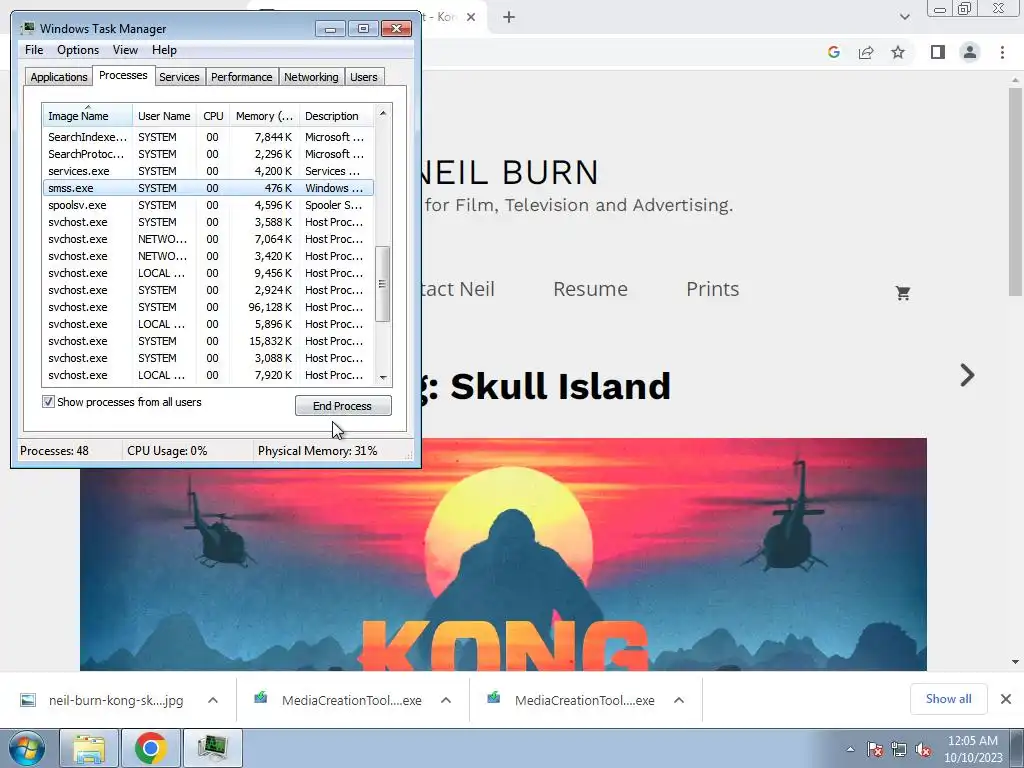
Task: Sort processes by CPU column
Action: (x=213, y=116)
